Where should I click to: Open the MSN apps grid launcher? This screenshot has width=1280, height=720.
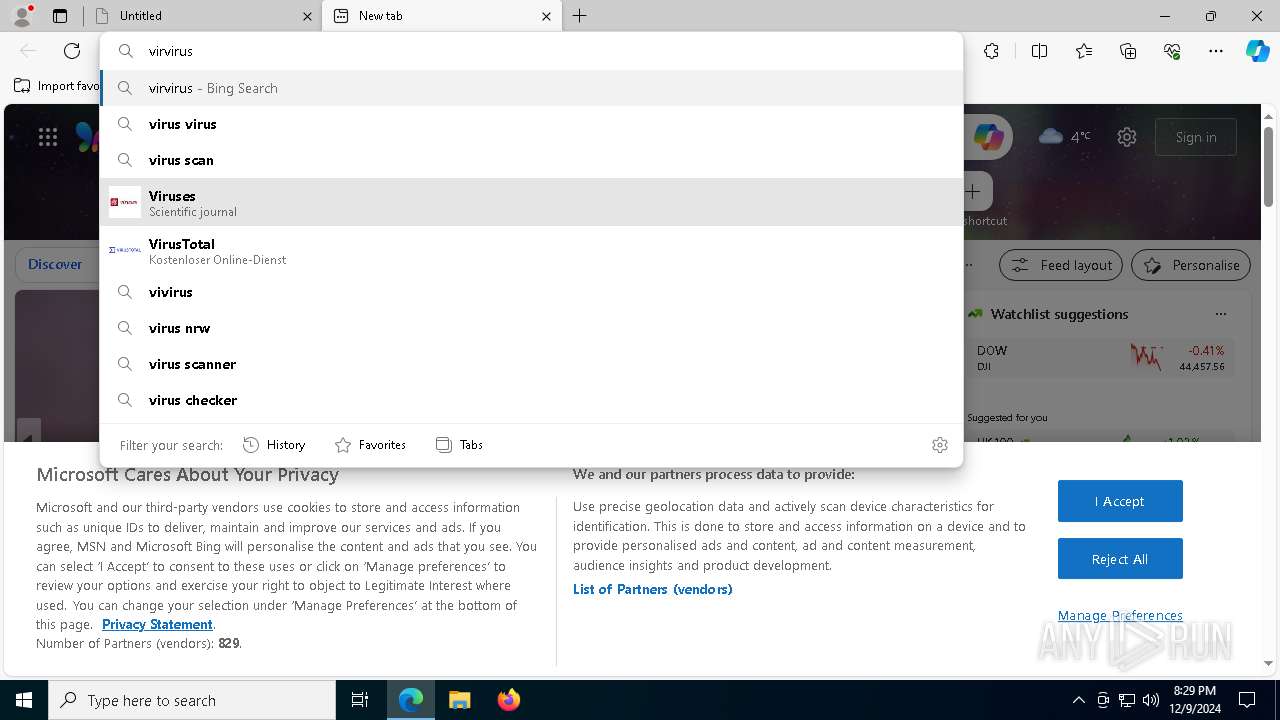(x=48, y=137)
